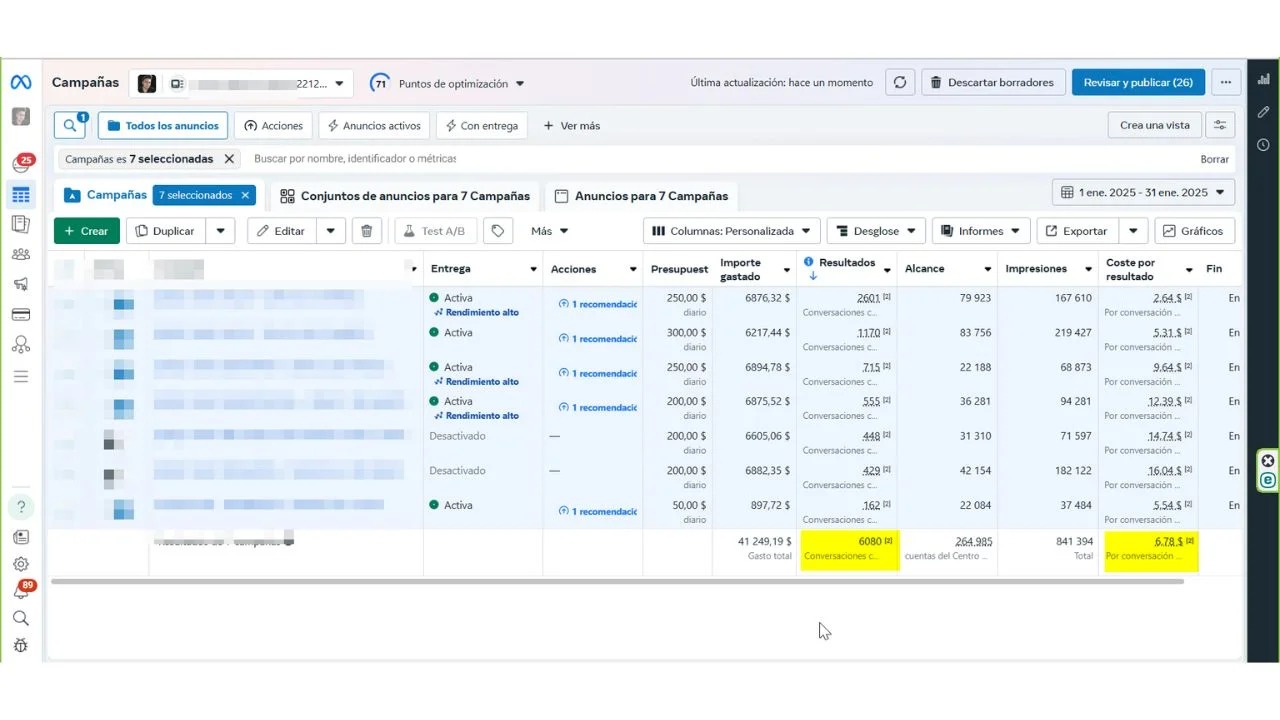Viewport: 1280px width, 720px height.
Task: Open the clock history icon in right panel
Action: click(x=1263, y=145)
